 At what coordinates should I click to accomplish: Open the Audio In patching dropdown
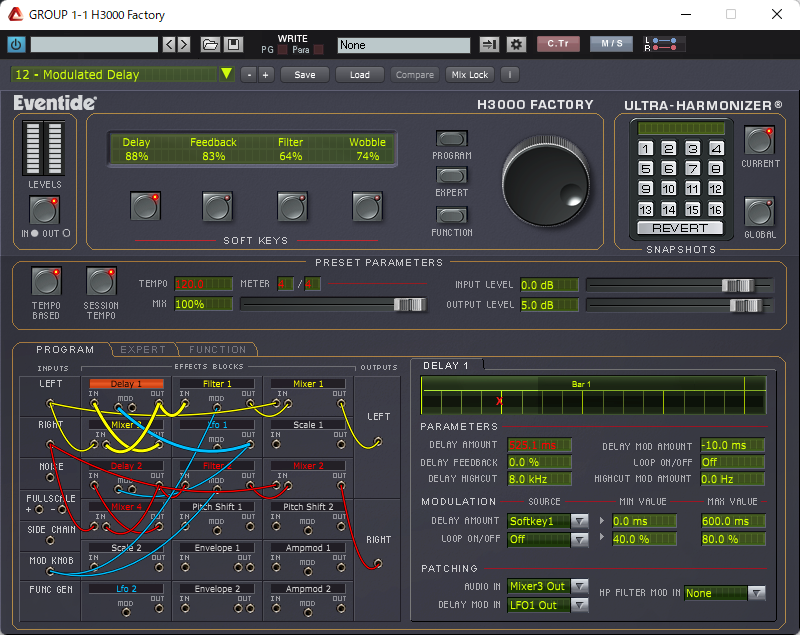pos(579,587)
